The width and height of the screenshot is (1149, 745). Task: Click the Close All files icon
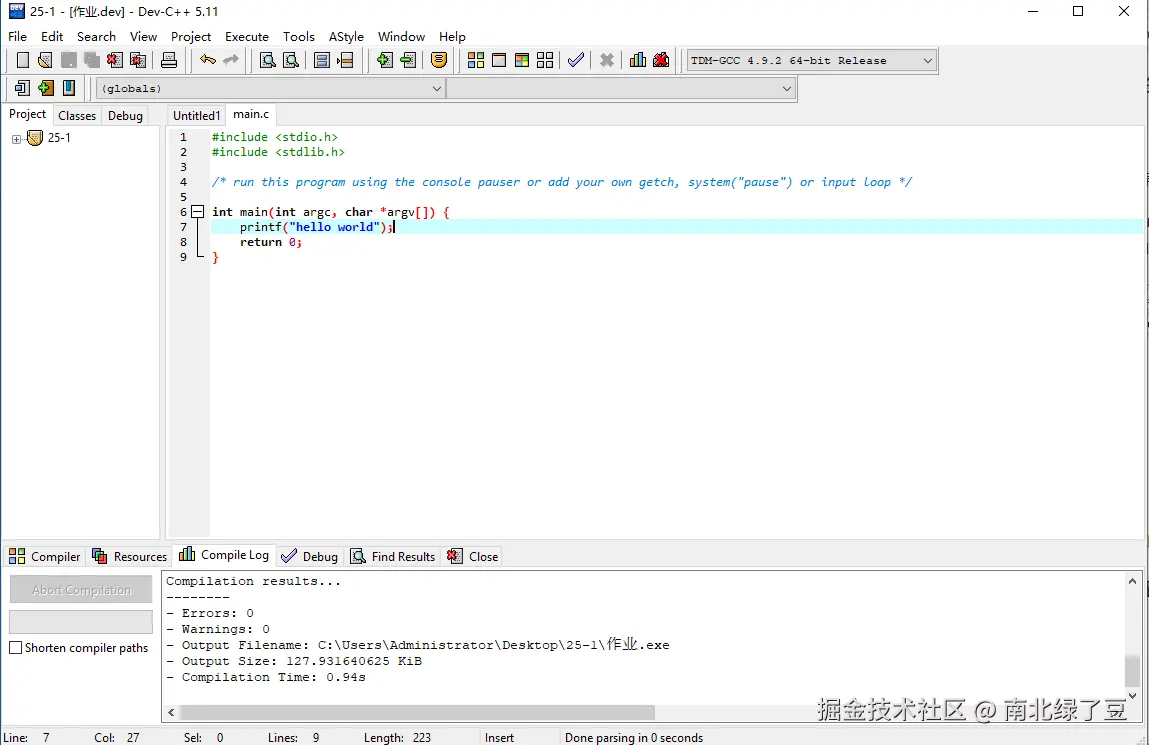point(138,60)
